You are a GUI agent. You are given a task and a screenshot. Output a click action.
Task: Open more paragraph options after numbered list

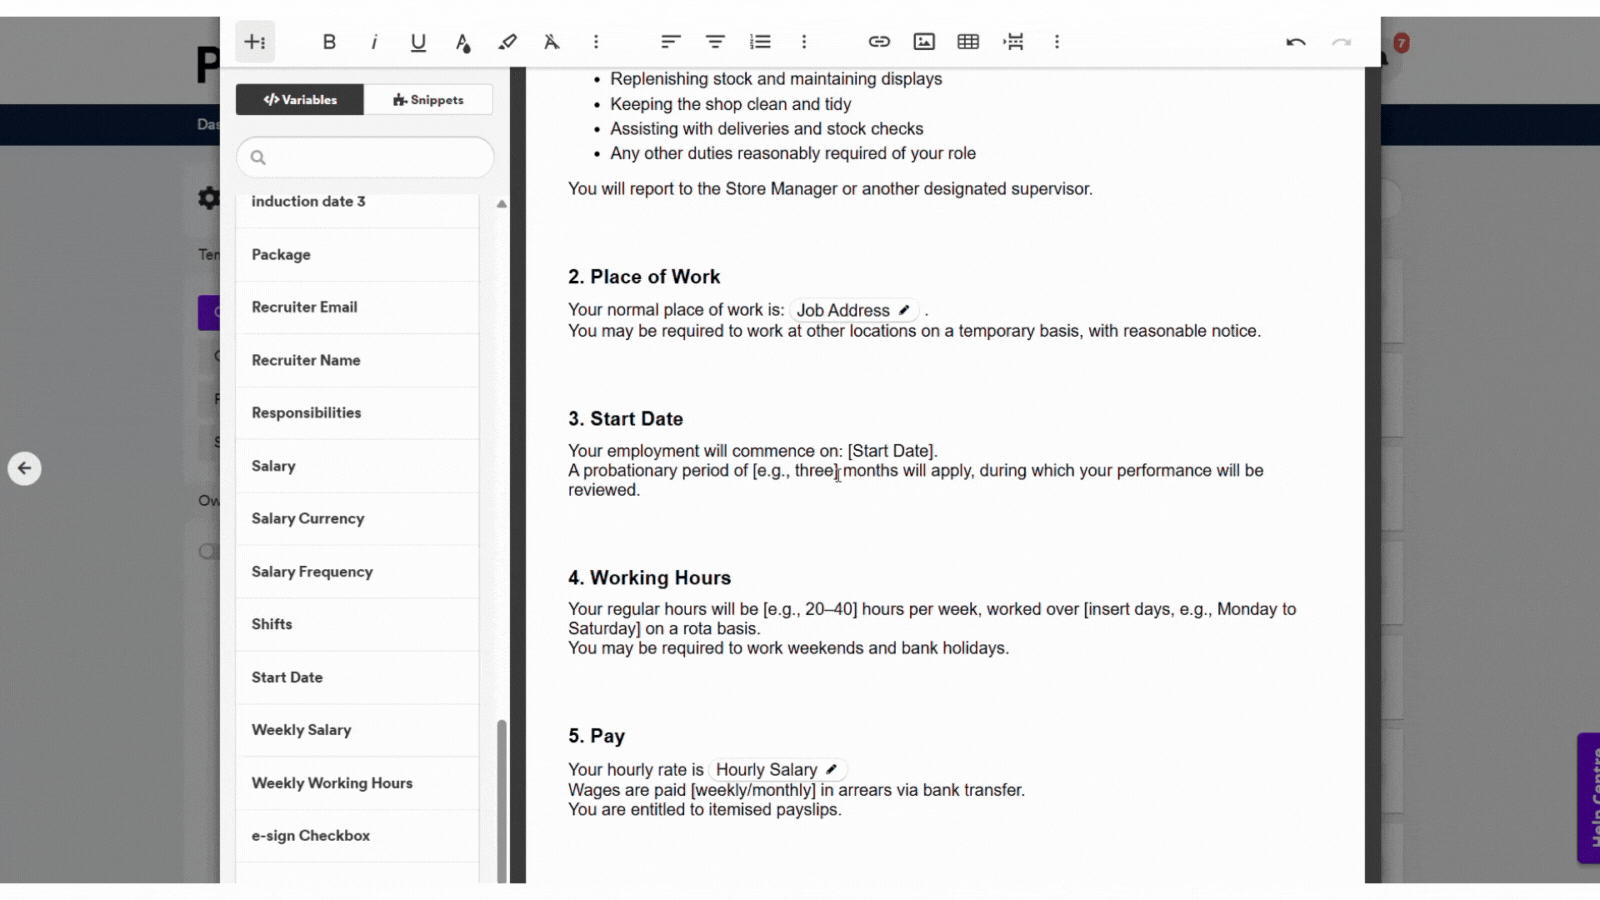804,42
